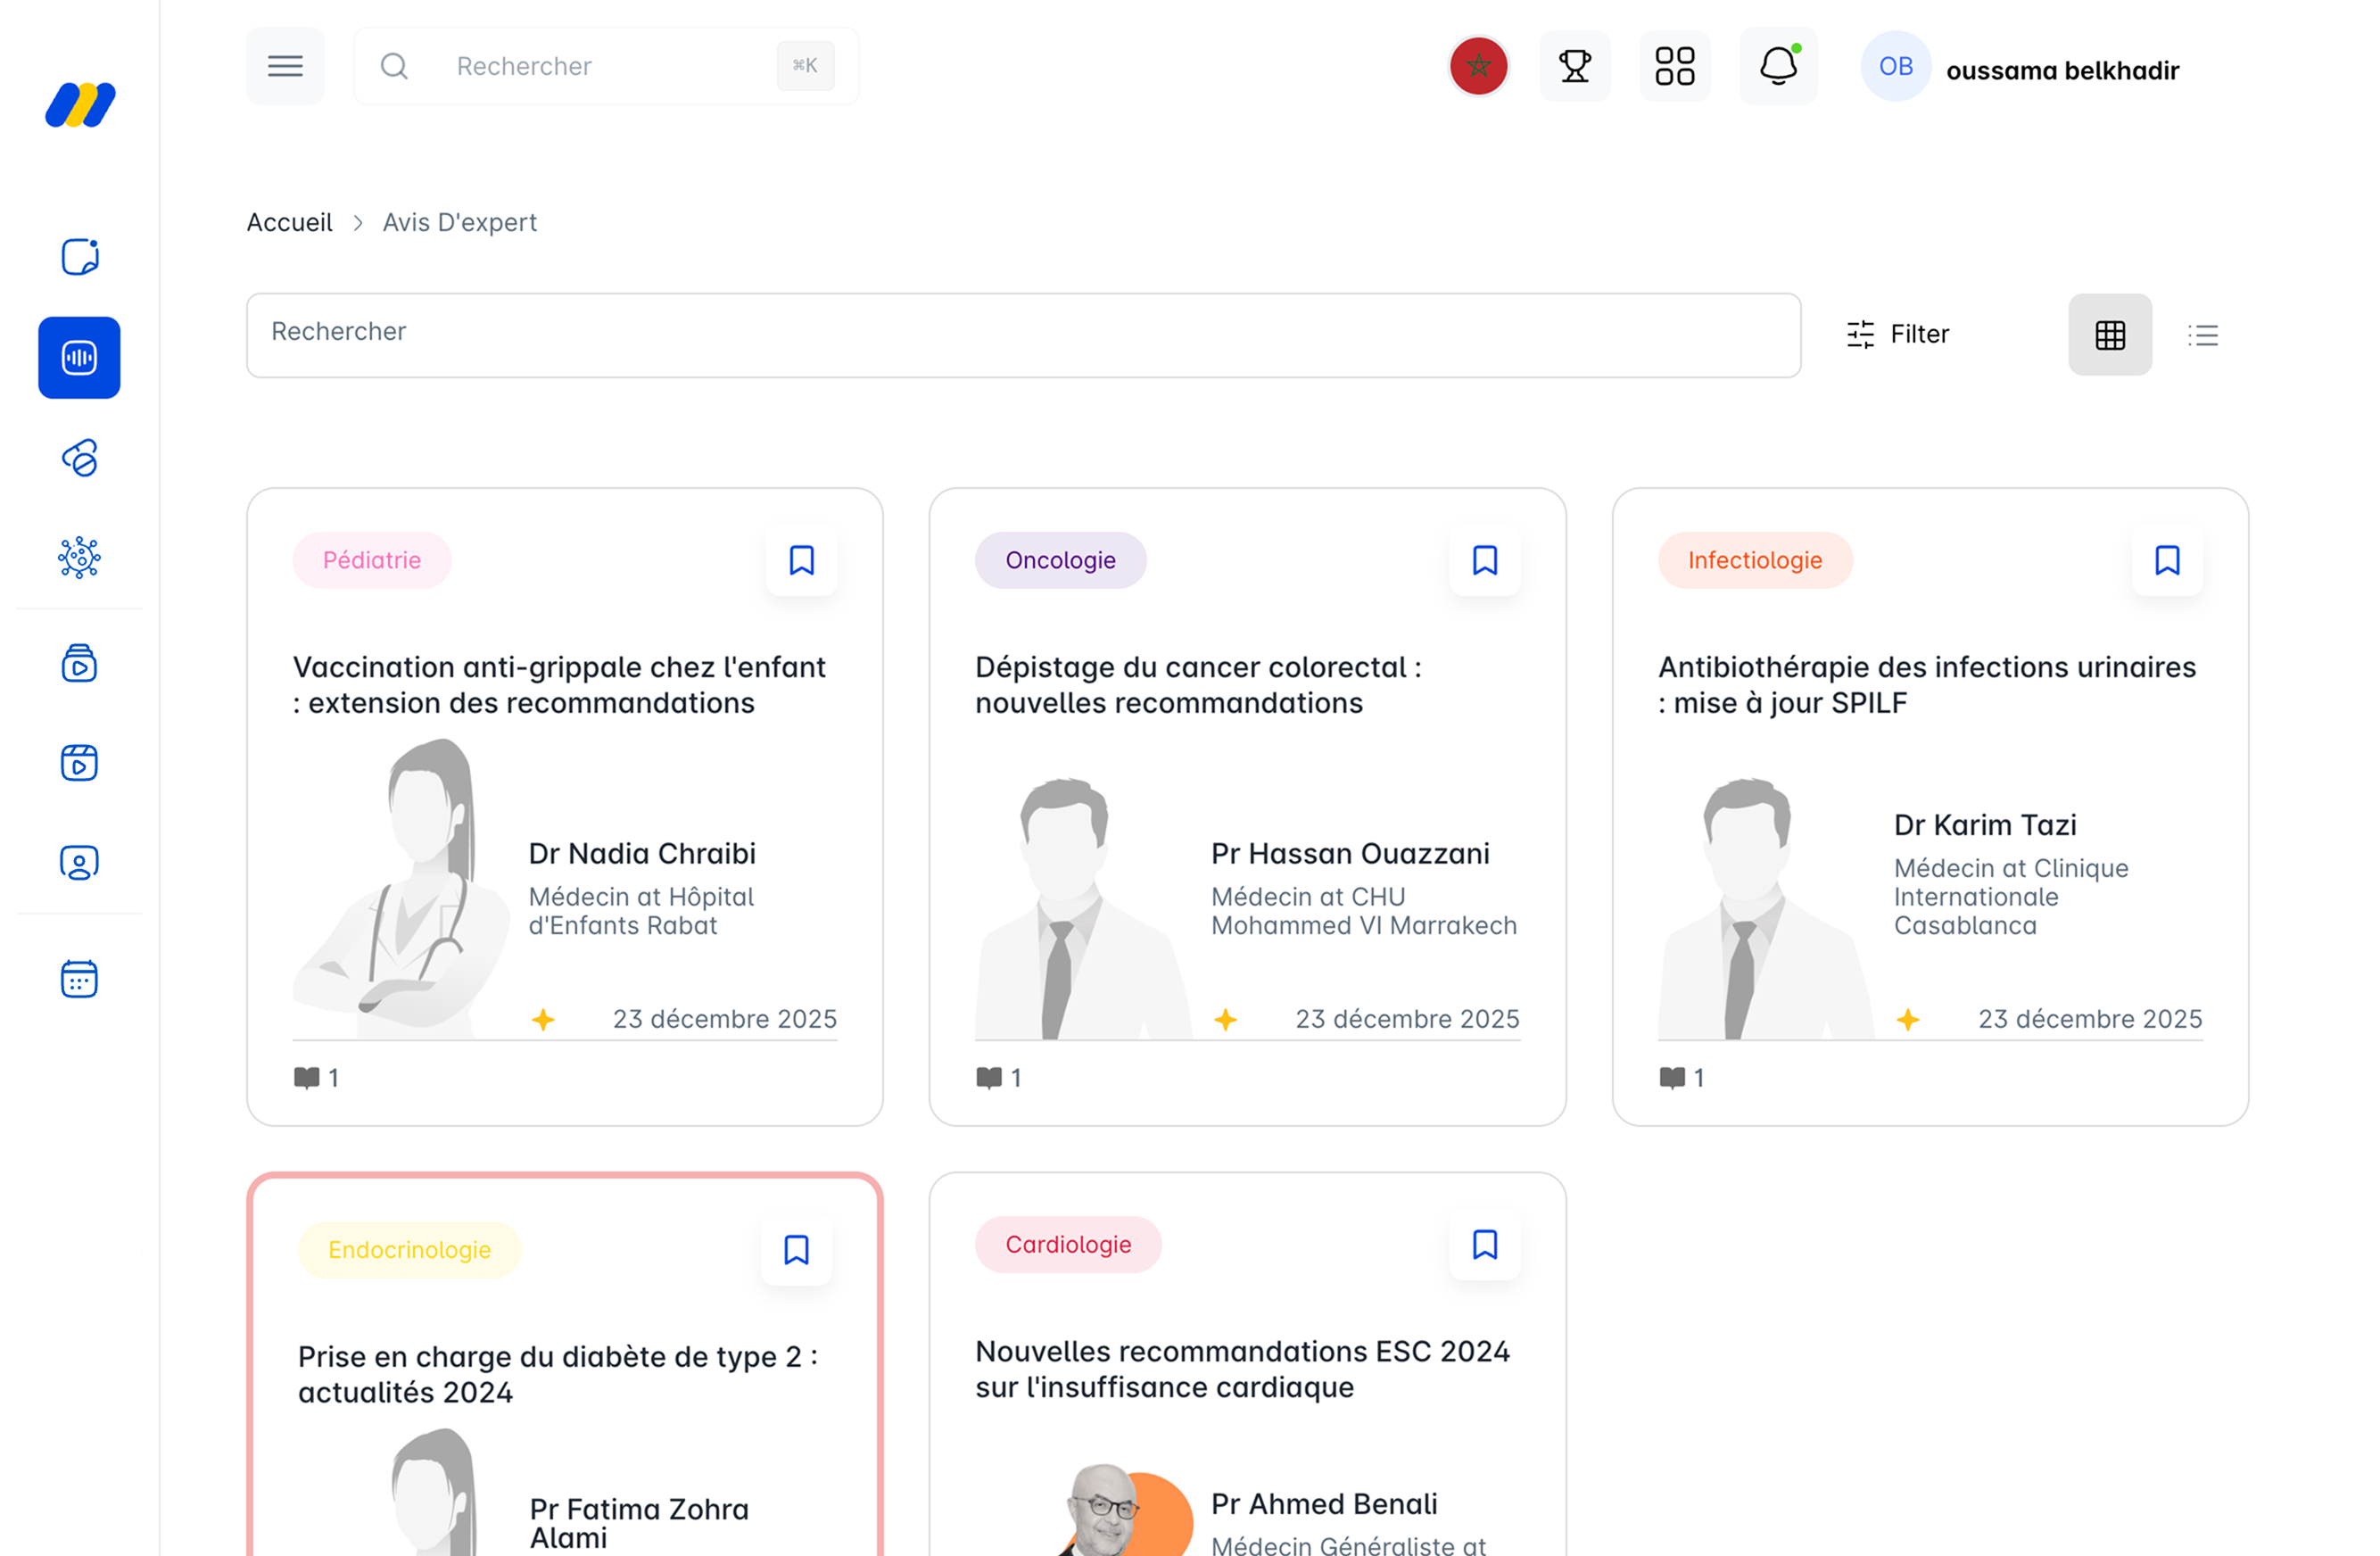Switch to list view layout

coord(2202,335)
